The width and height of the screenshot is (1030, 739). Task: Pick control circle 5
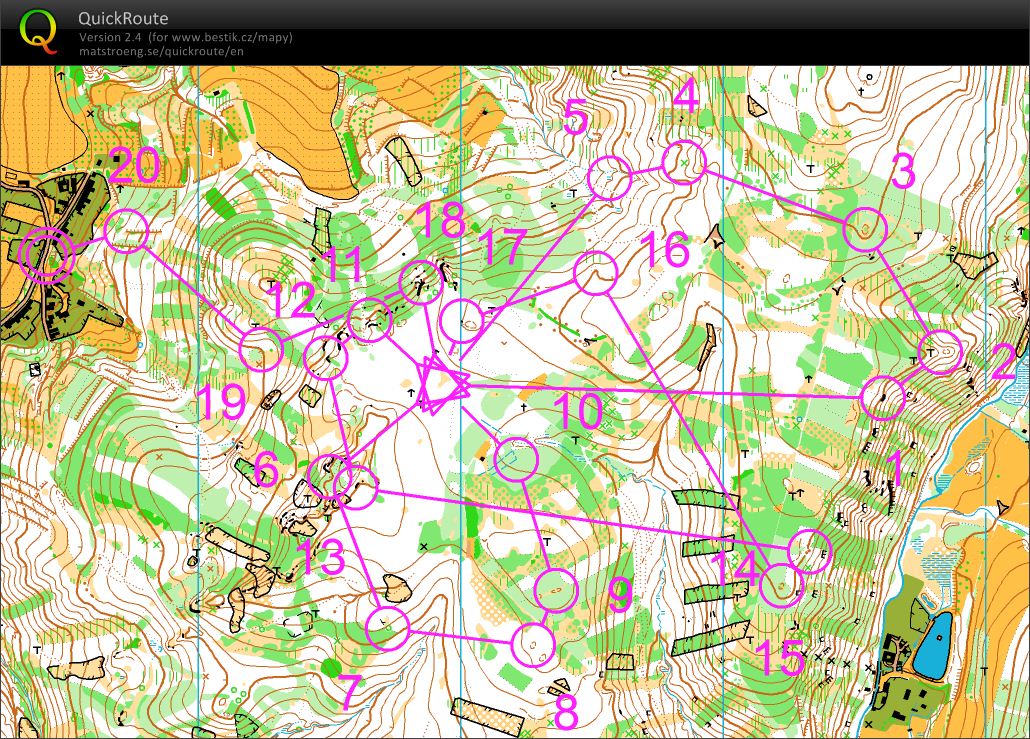[x=610, y=179]
